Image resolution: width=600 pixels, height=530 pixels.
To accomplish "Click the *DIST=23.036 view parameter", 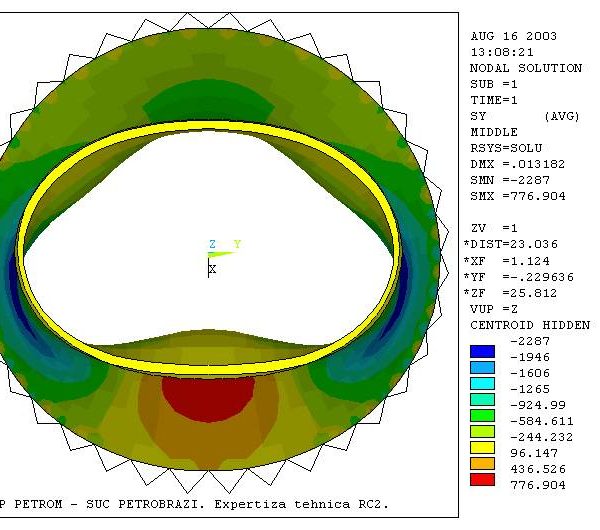I will coord(514,244).
